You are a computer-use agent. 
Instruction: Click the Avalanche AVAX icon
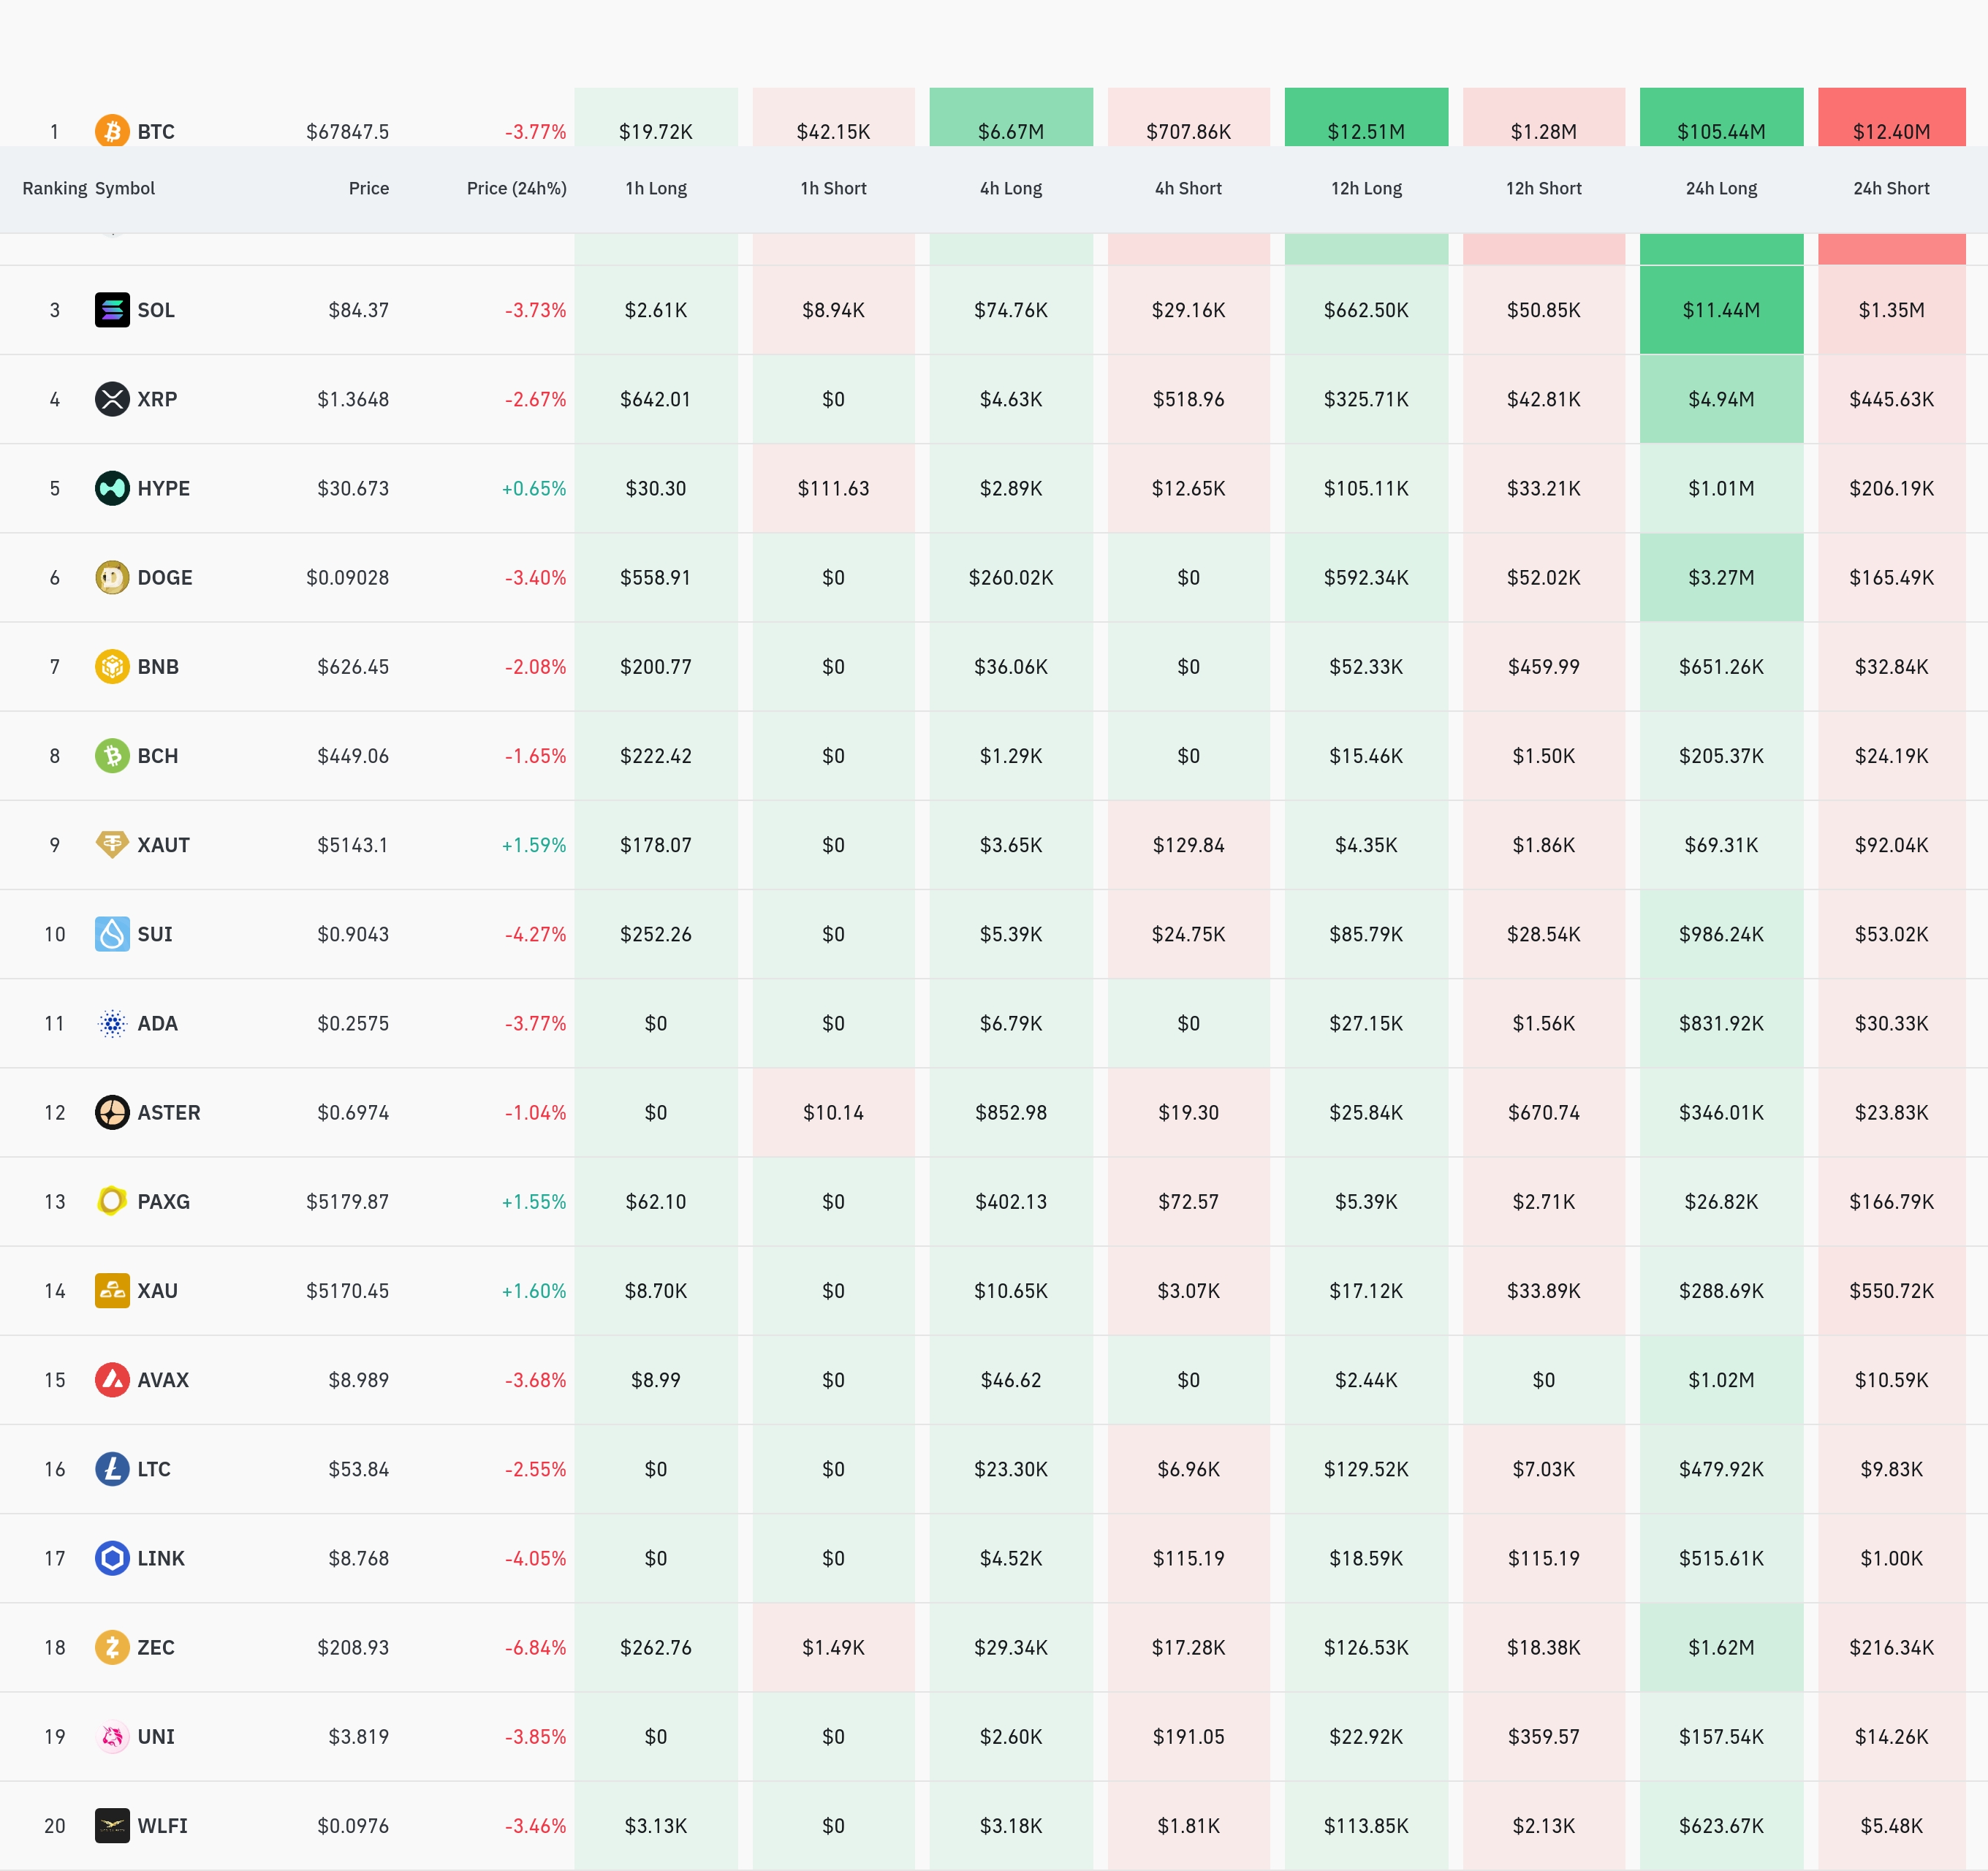click(112, 1380)
